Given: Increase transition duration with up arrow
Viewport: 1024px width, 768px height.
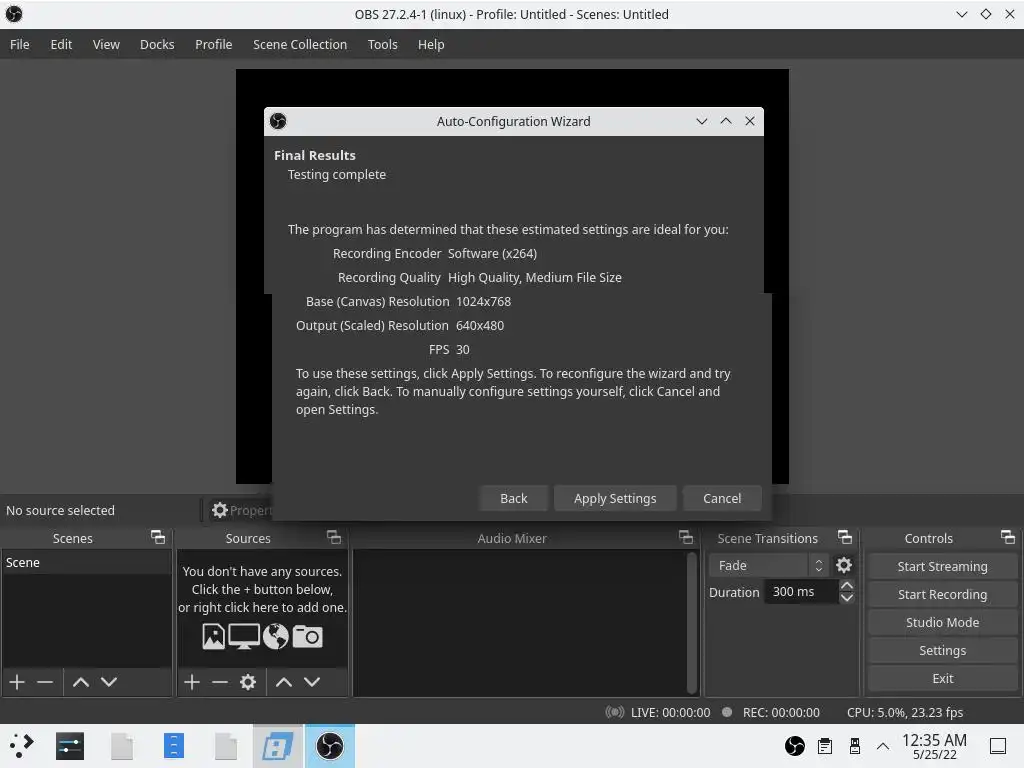Looking at the screenshot, I should click(x=847, y=585).
